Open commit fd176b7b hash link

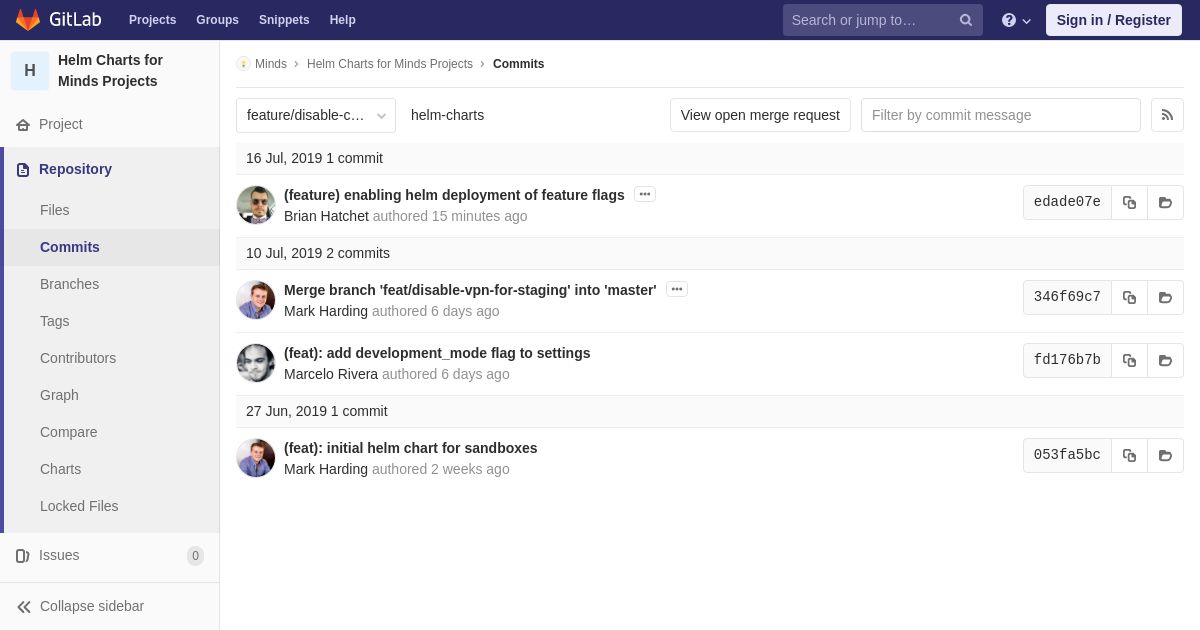click(1067, 360)
